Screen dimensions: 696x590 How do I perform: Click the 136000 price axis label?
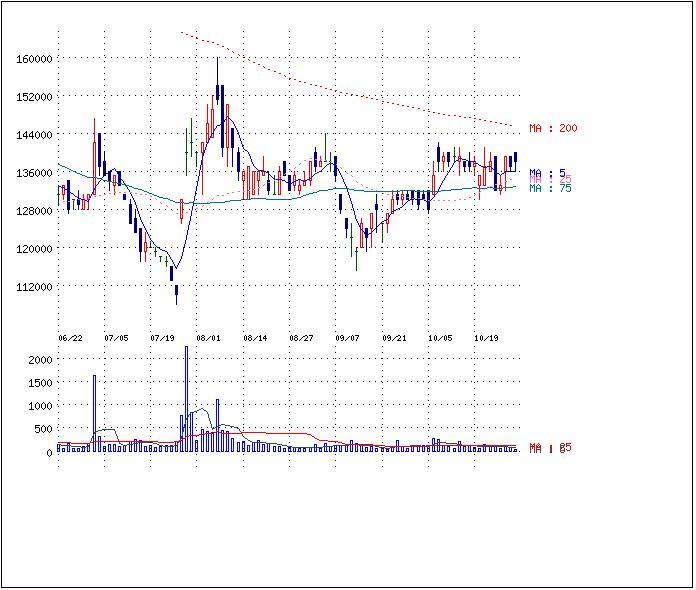click(34, 173)
